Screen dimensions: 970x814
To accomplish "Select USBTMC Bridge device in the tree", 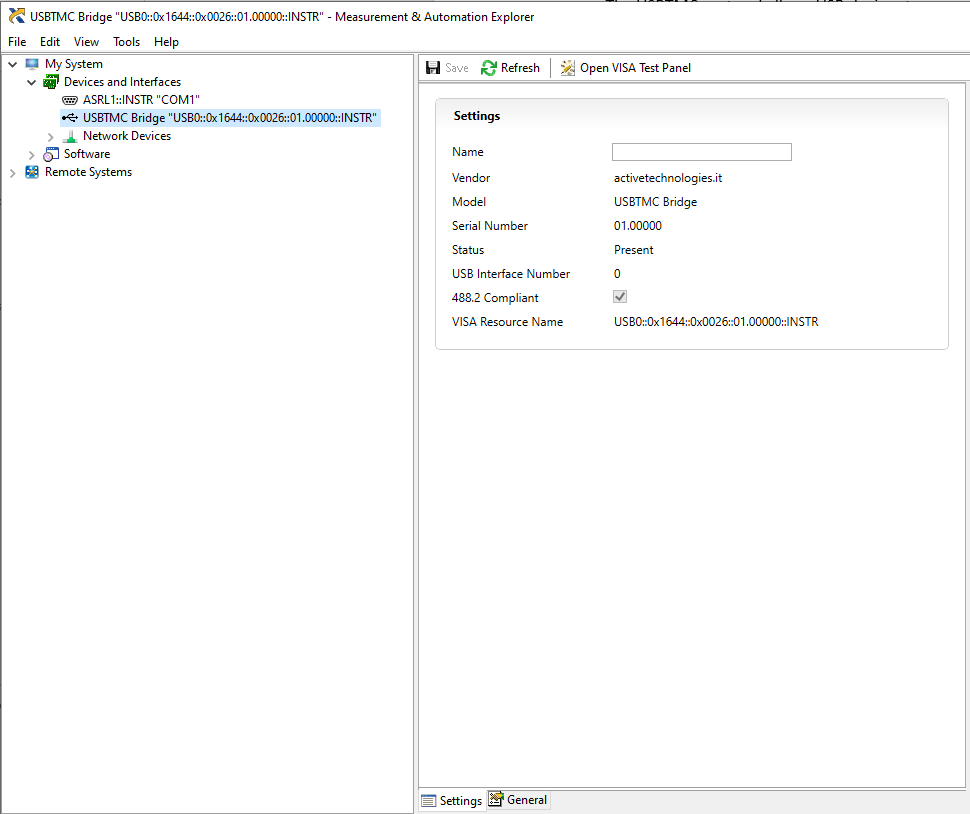I will (230, 118).
